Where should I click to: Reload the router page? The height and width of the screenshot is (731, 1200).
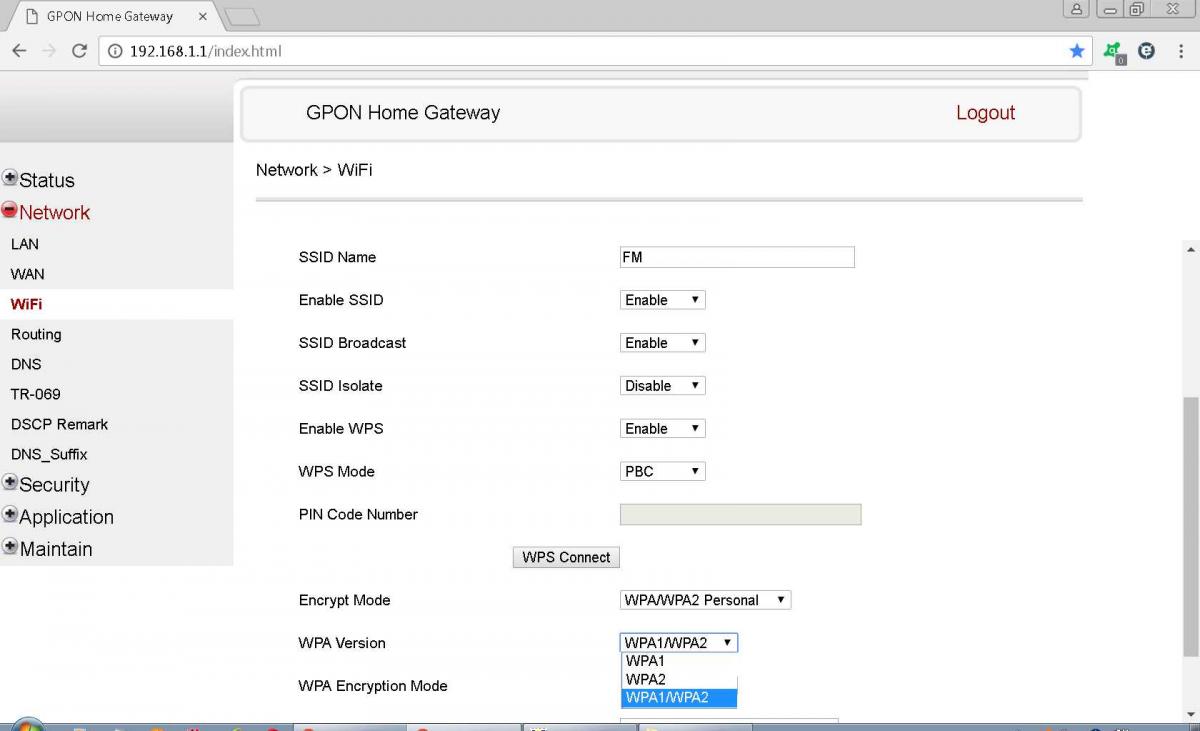pos(79,51)
